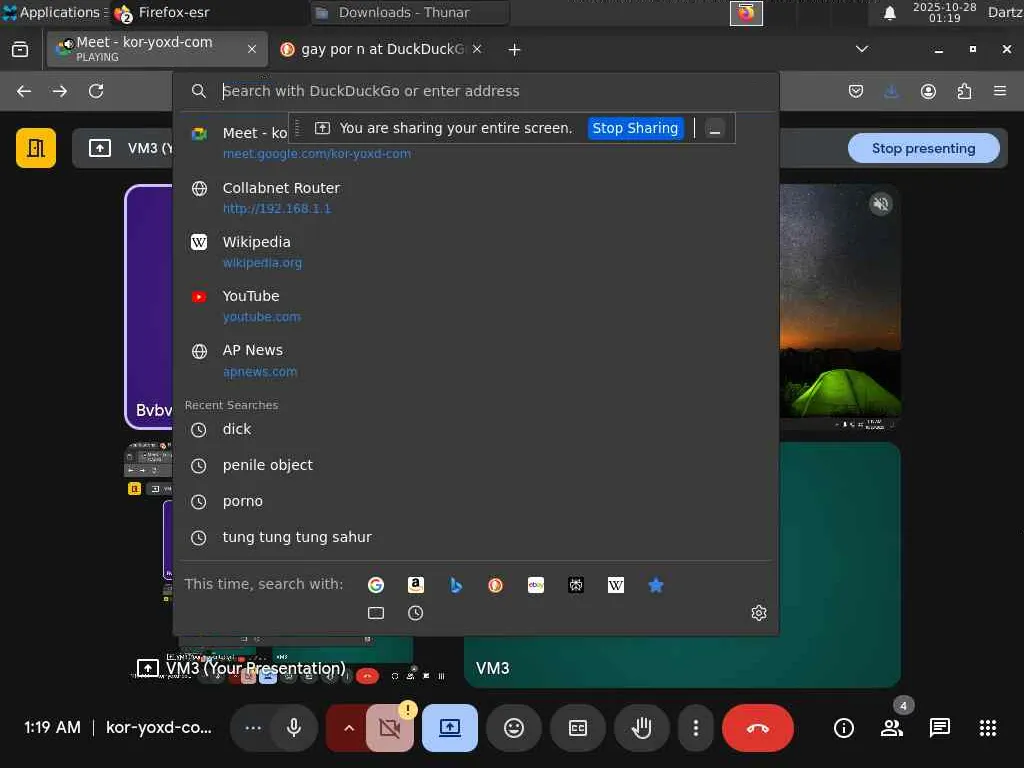Image resolution: width=1024 pixels, height=768 pixels.
Task: Open Meet meeting details info icon
Action: [844, 728]
